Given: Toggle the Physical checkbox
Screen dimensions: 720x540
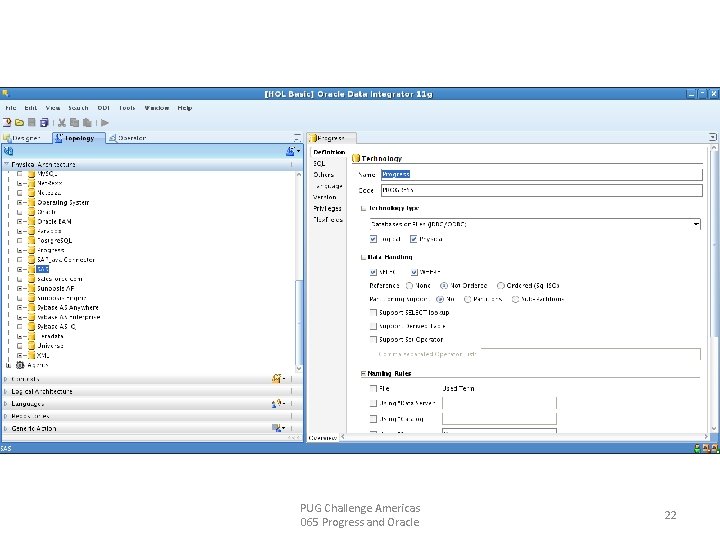Looking at the screenshot, I should point(413,239).
